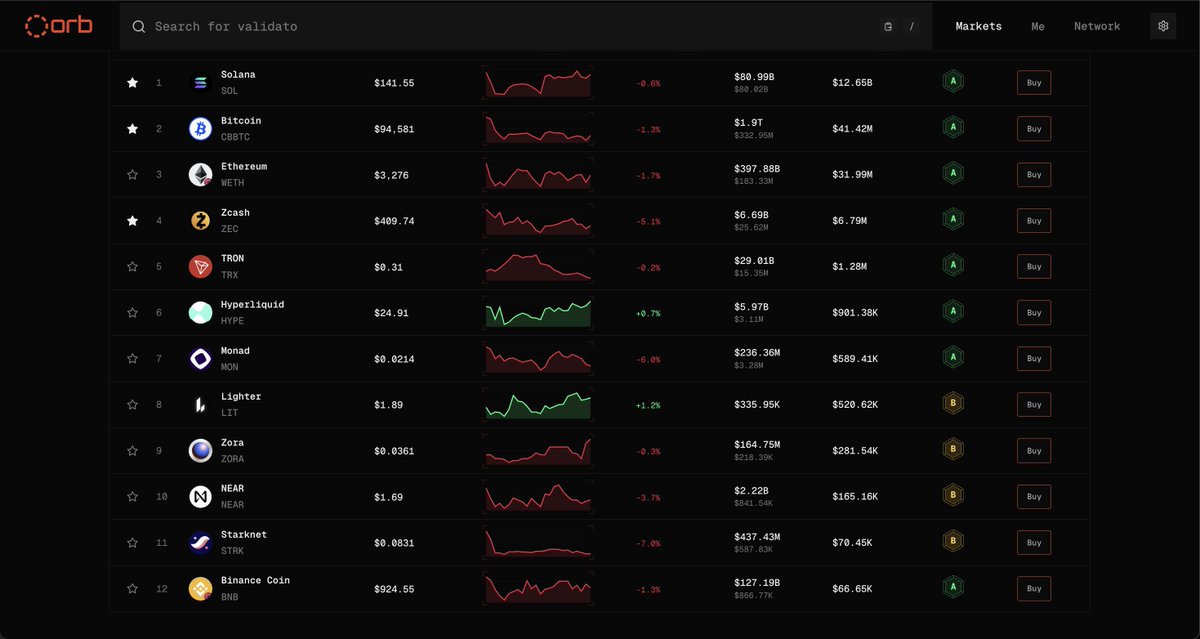This screenshot has height=639, width=1200.
Task: Click the orb logo
Action: coord(58,26)
